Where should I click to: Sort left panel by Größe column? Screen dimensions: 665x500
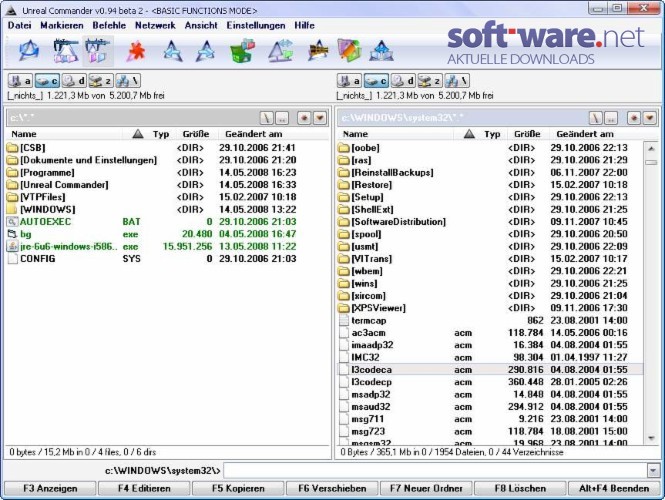196,134
